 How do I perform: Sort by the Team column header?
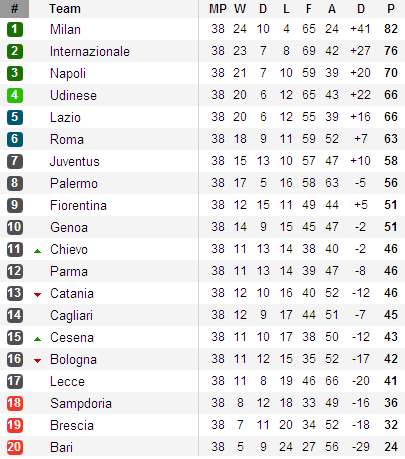pos(65,9)
